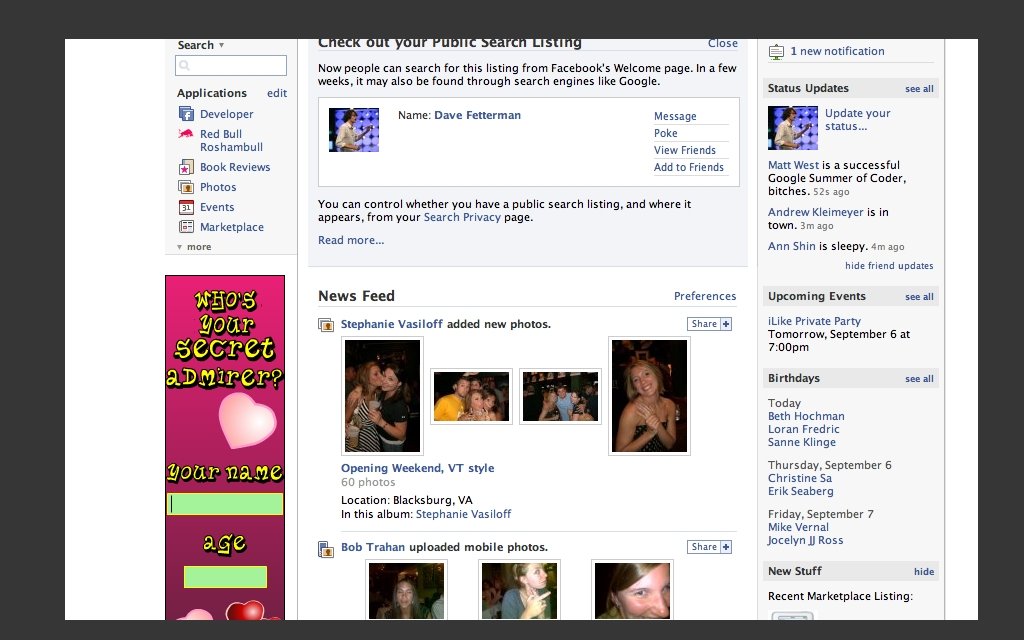See all Upcoming Events
Viewport: 1024px width, 640px height.
pyautogui.click(x=919, y=297)
